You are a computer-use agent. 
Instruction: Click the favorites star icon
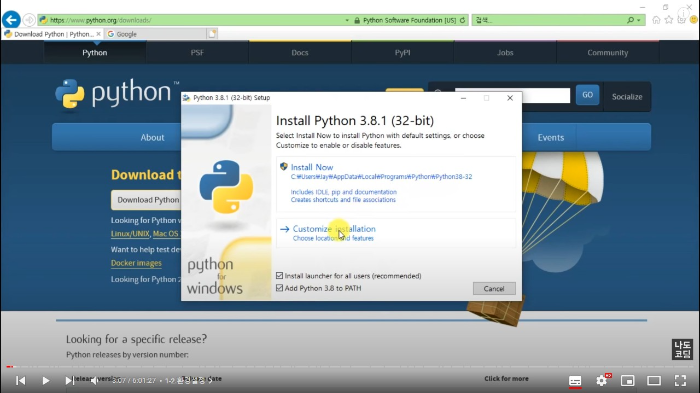(x=669, y=20)
